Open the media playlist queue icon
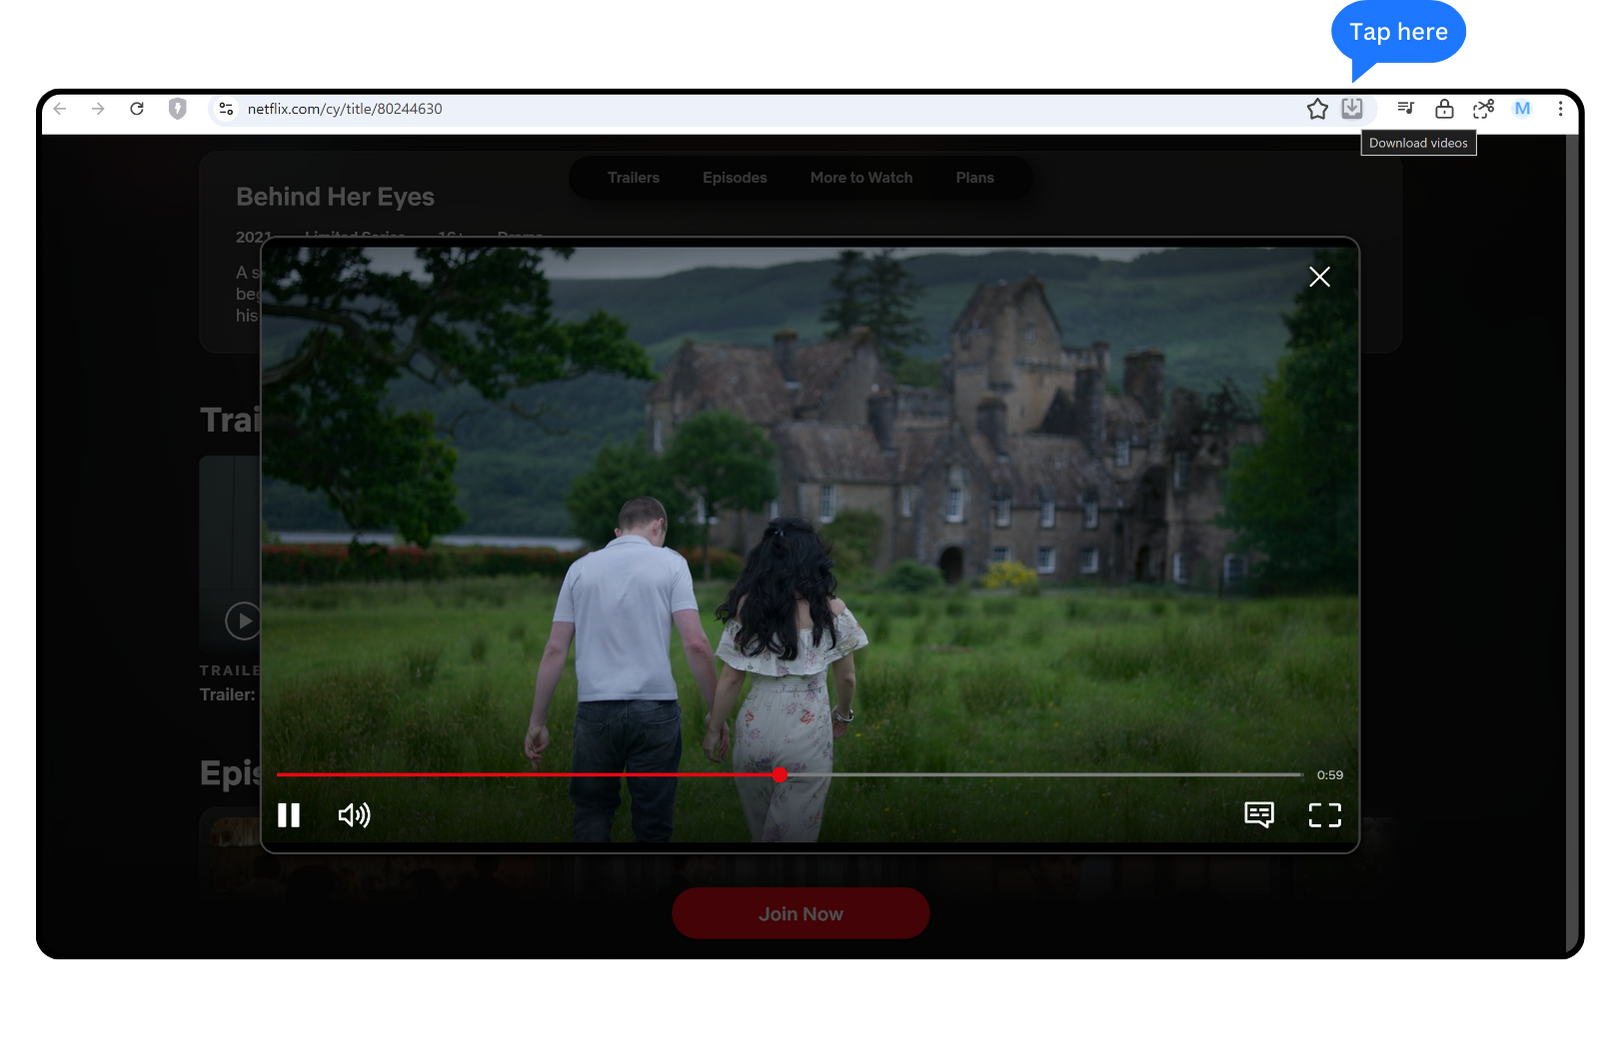Screen dimensions: 1621x1048 point(1405,108)
